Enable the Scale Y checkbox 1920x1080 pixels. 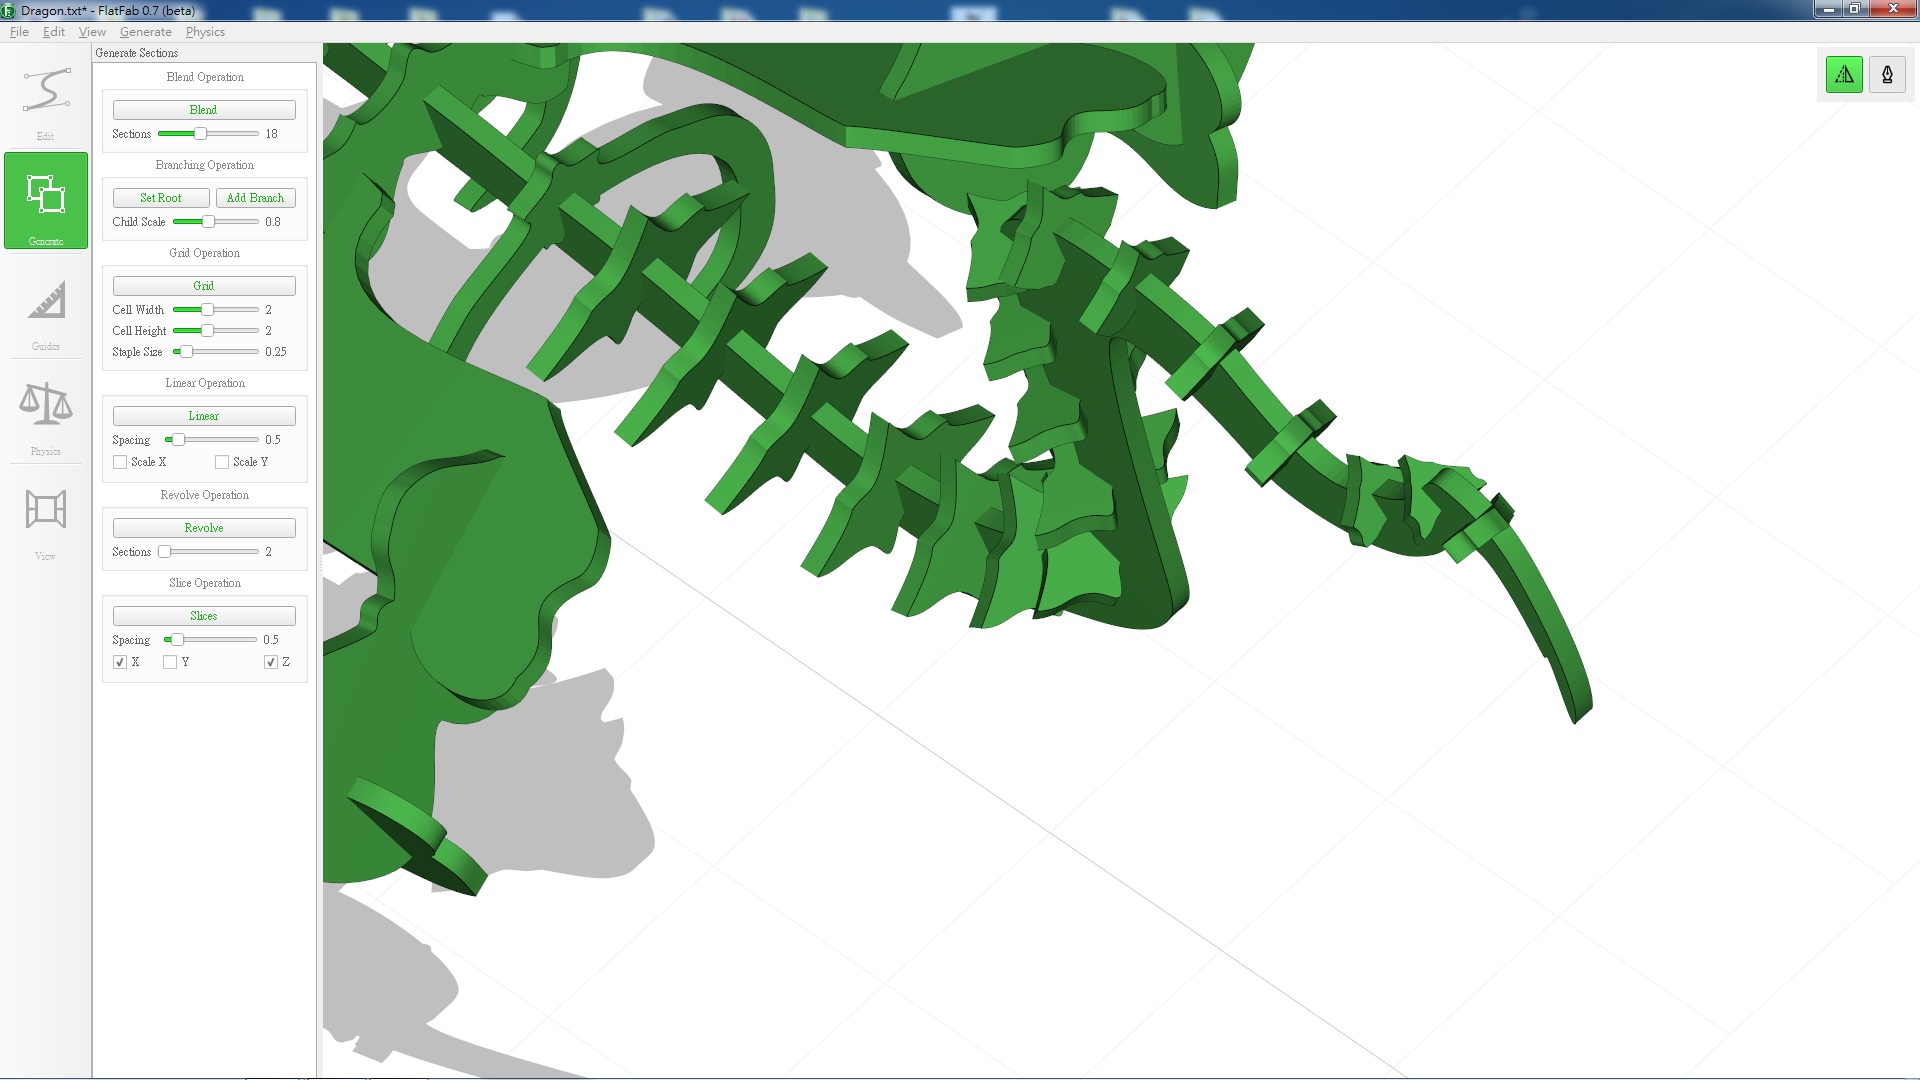click(222, 462)
